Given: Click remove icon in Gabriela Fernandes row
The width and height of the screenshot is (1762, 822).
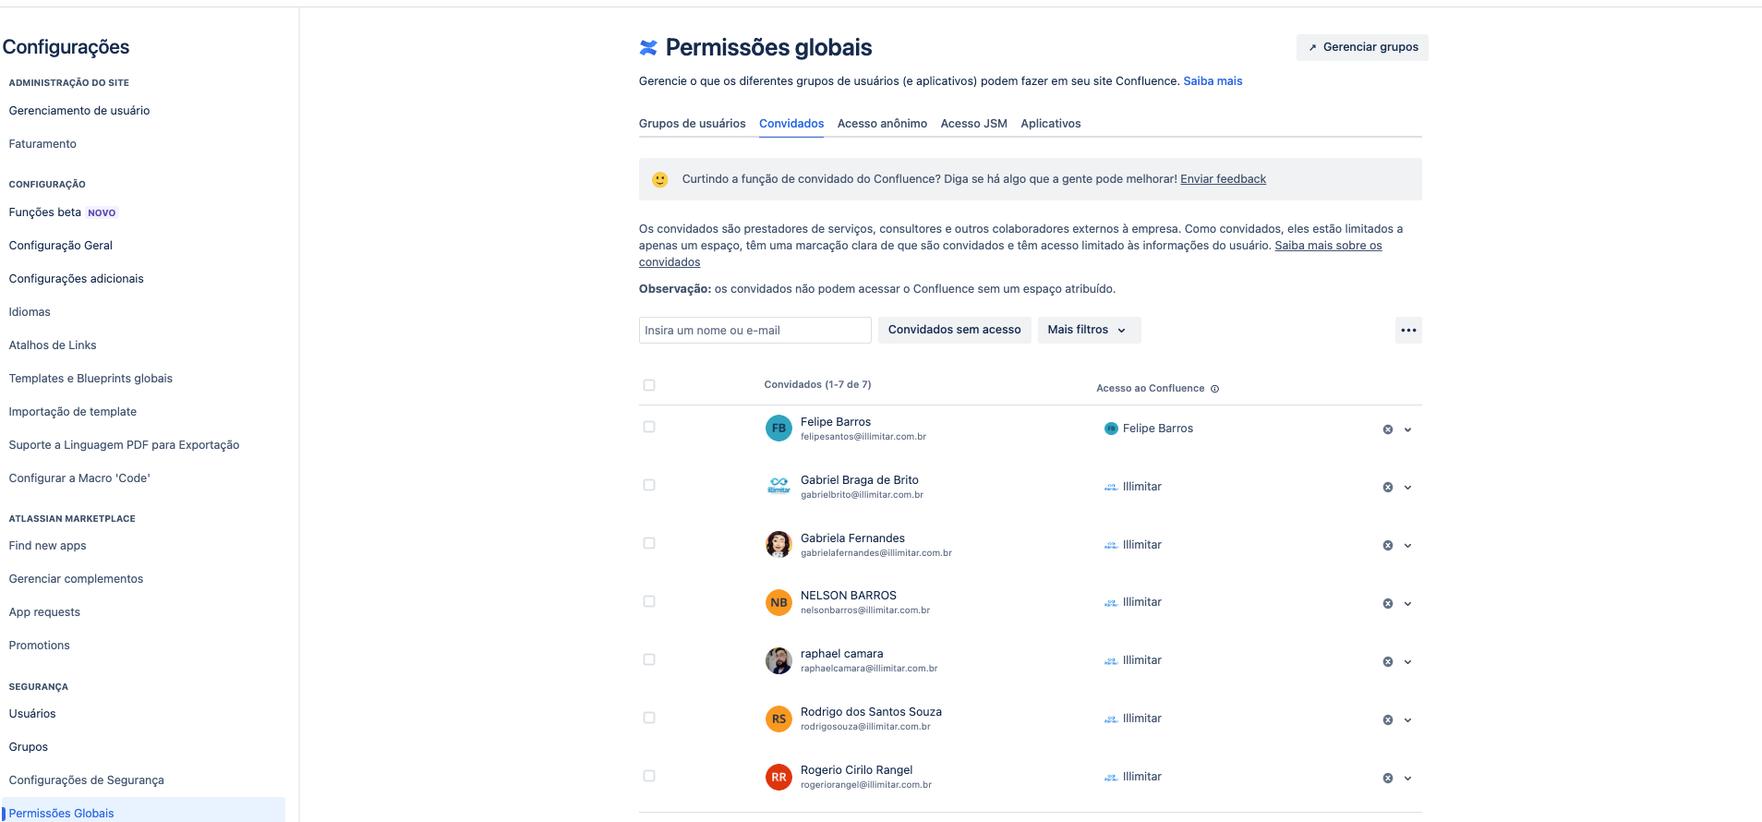Looking at the screenshot, I should pyautogui.click(x=1387, y=546).
